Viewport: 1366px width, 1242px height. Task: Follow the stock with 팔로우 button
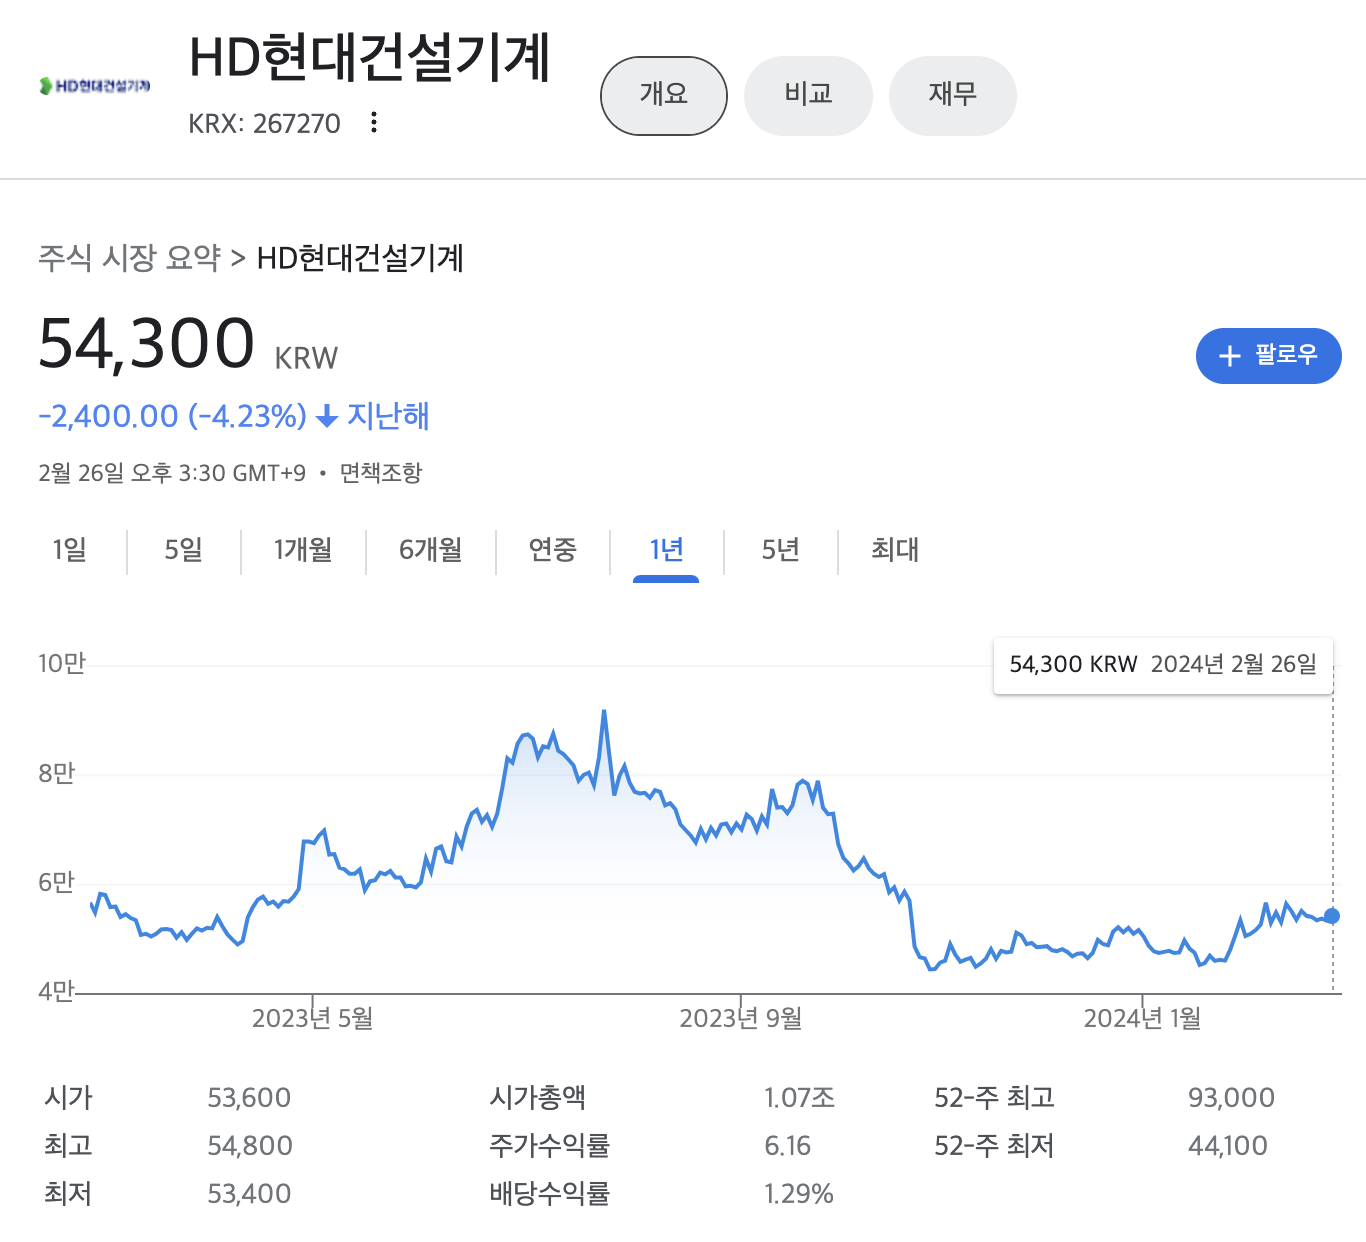(1268, 356)
